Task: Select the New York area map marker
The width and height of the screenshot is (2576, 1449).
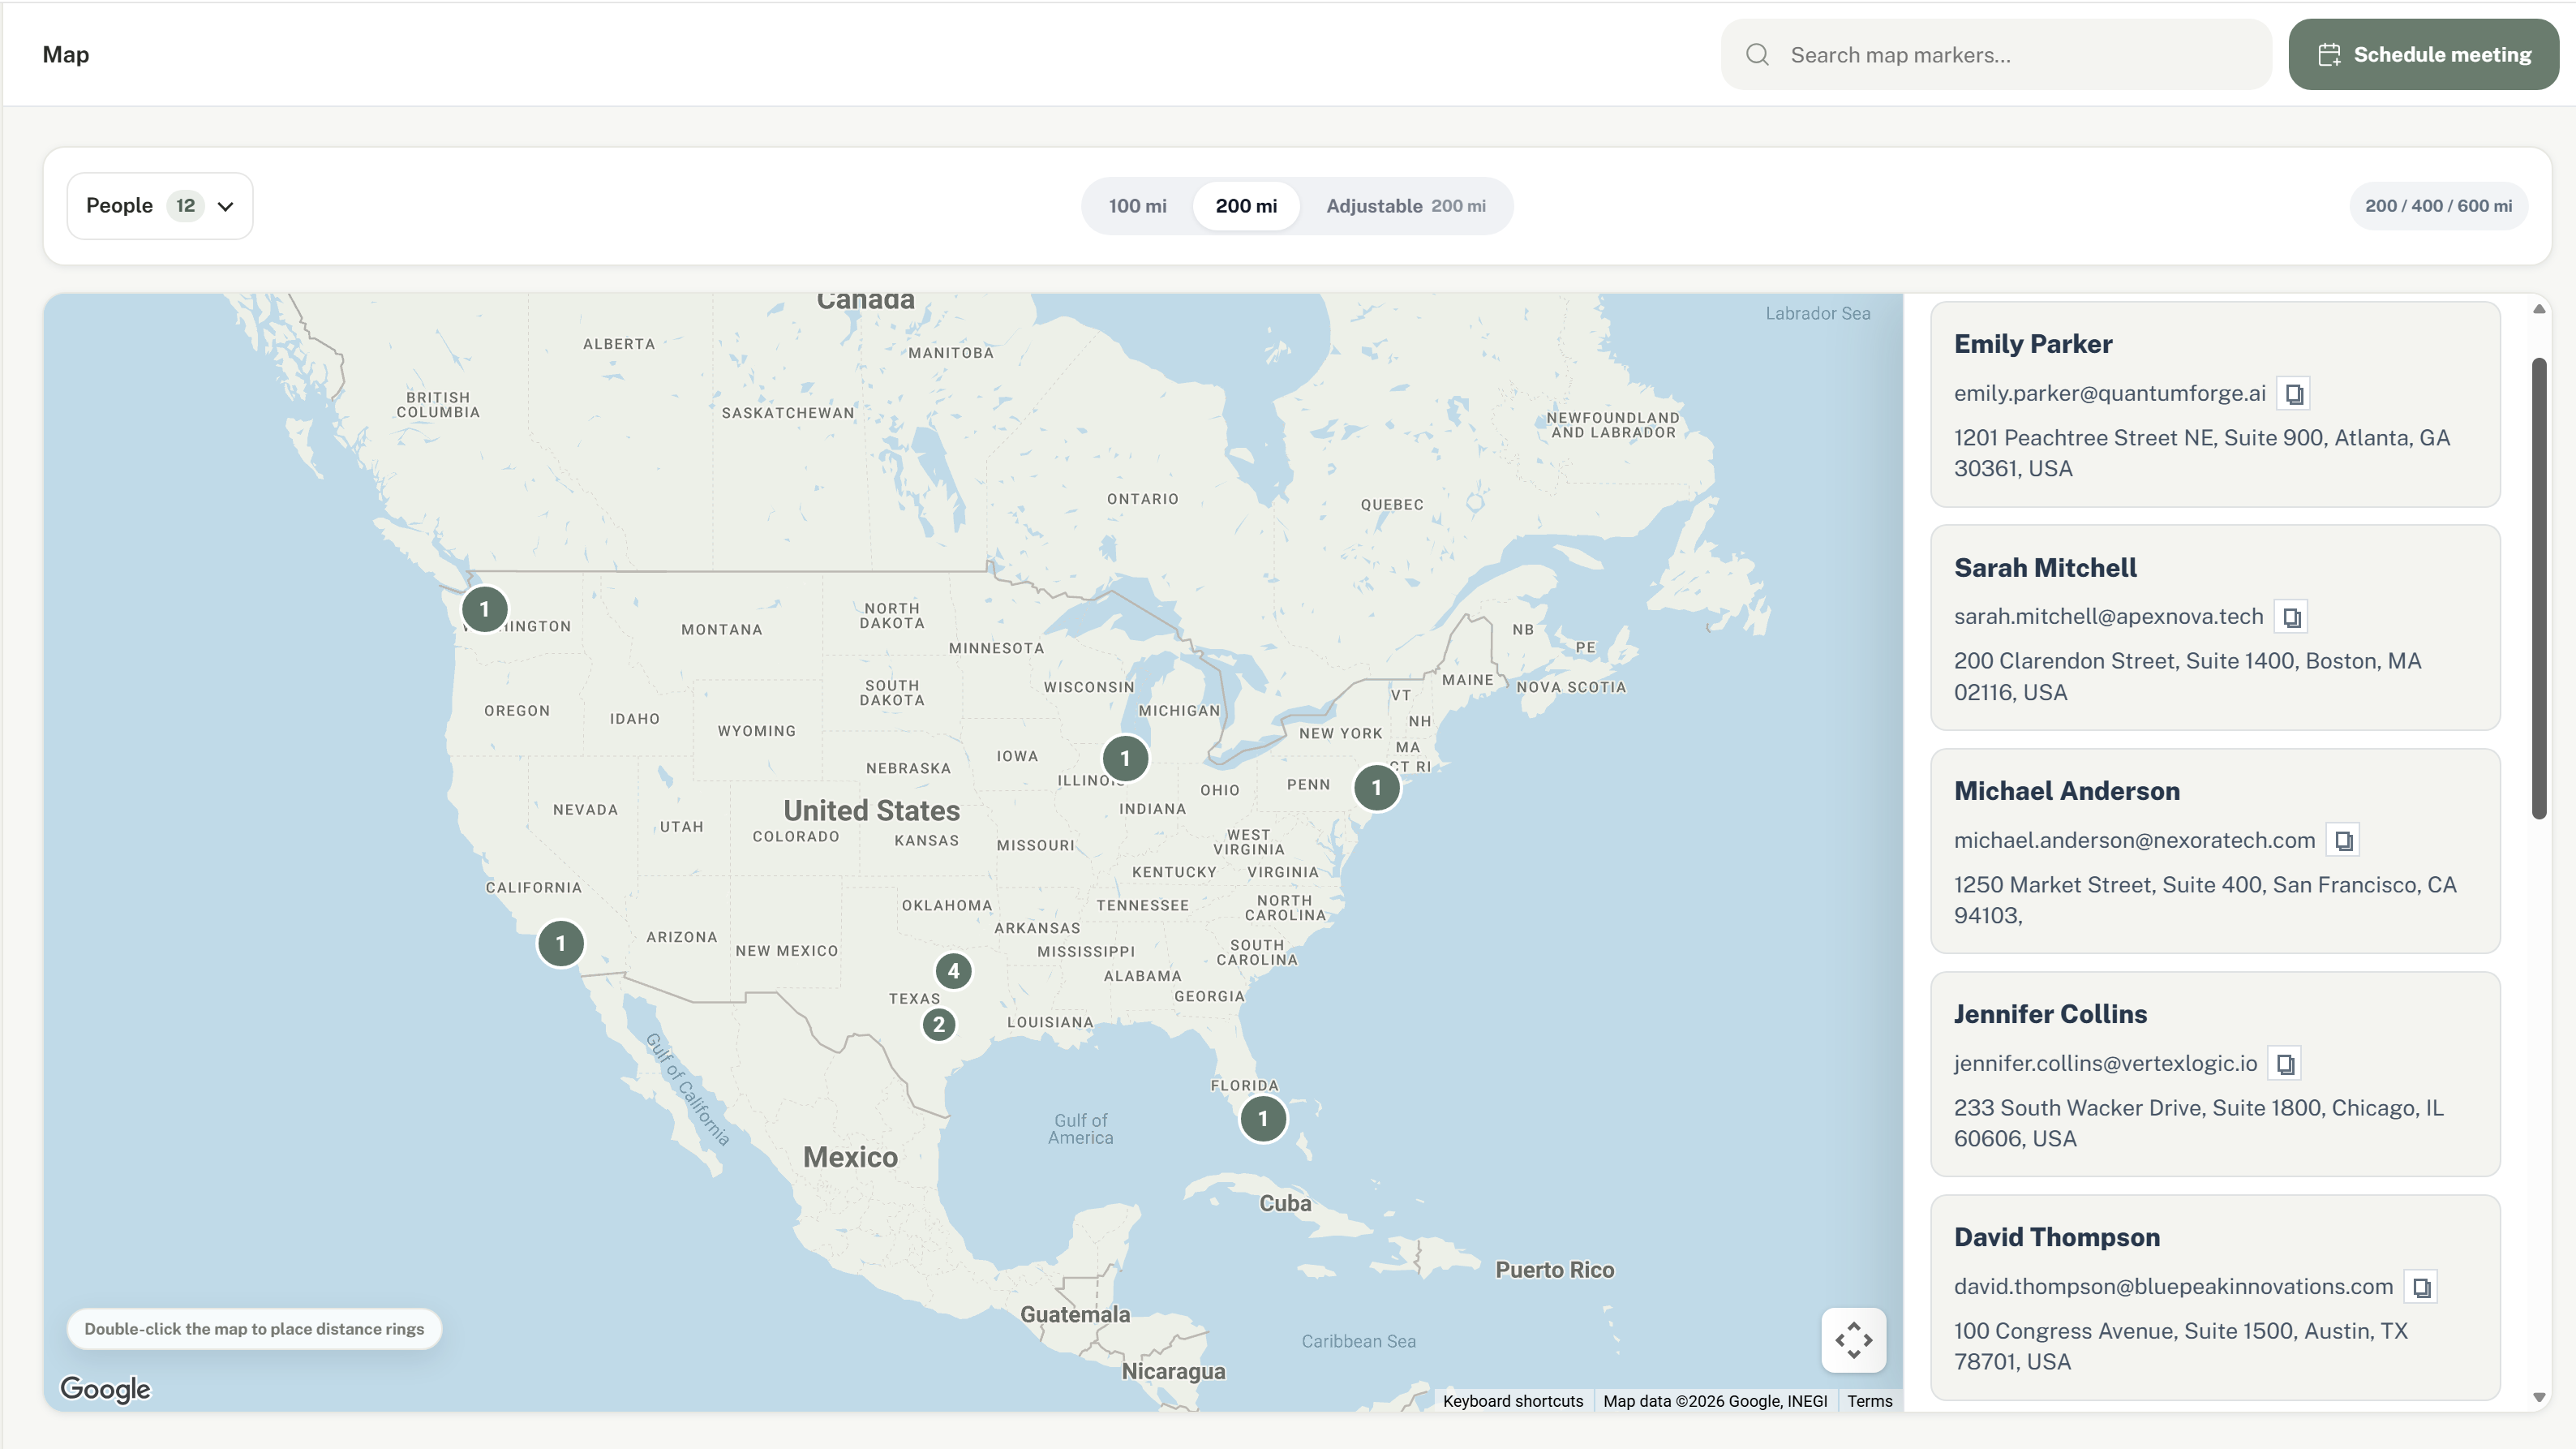Action: click(x=1376, y=787)
